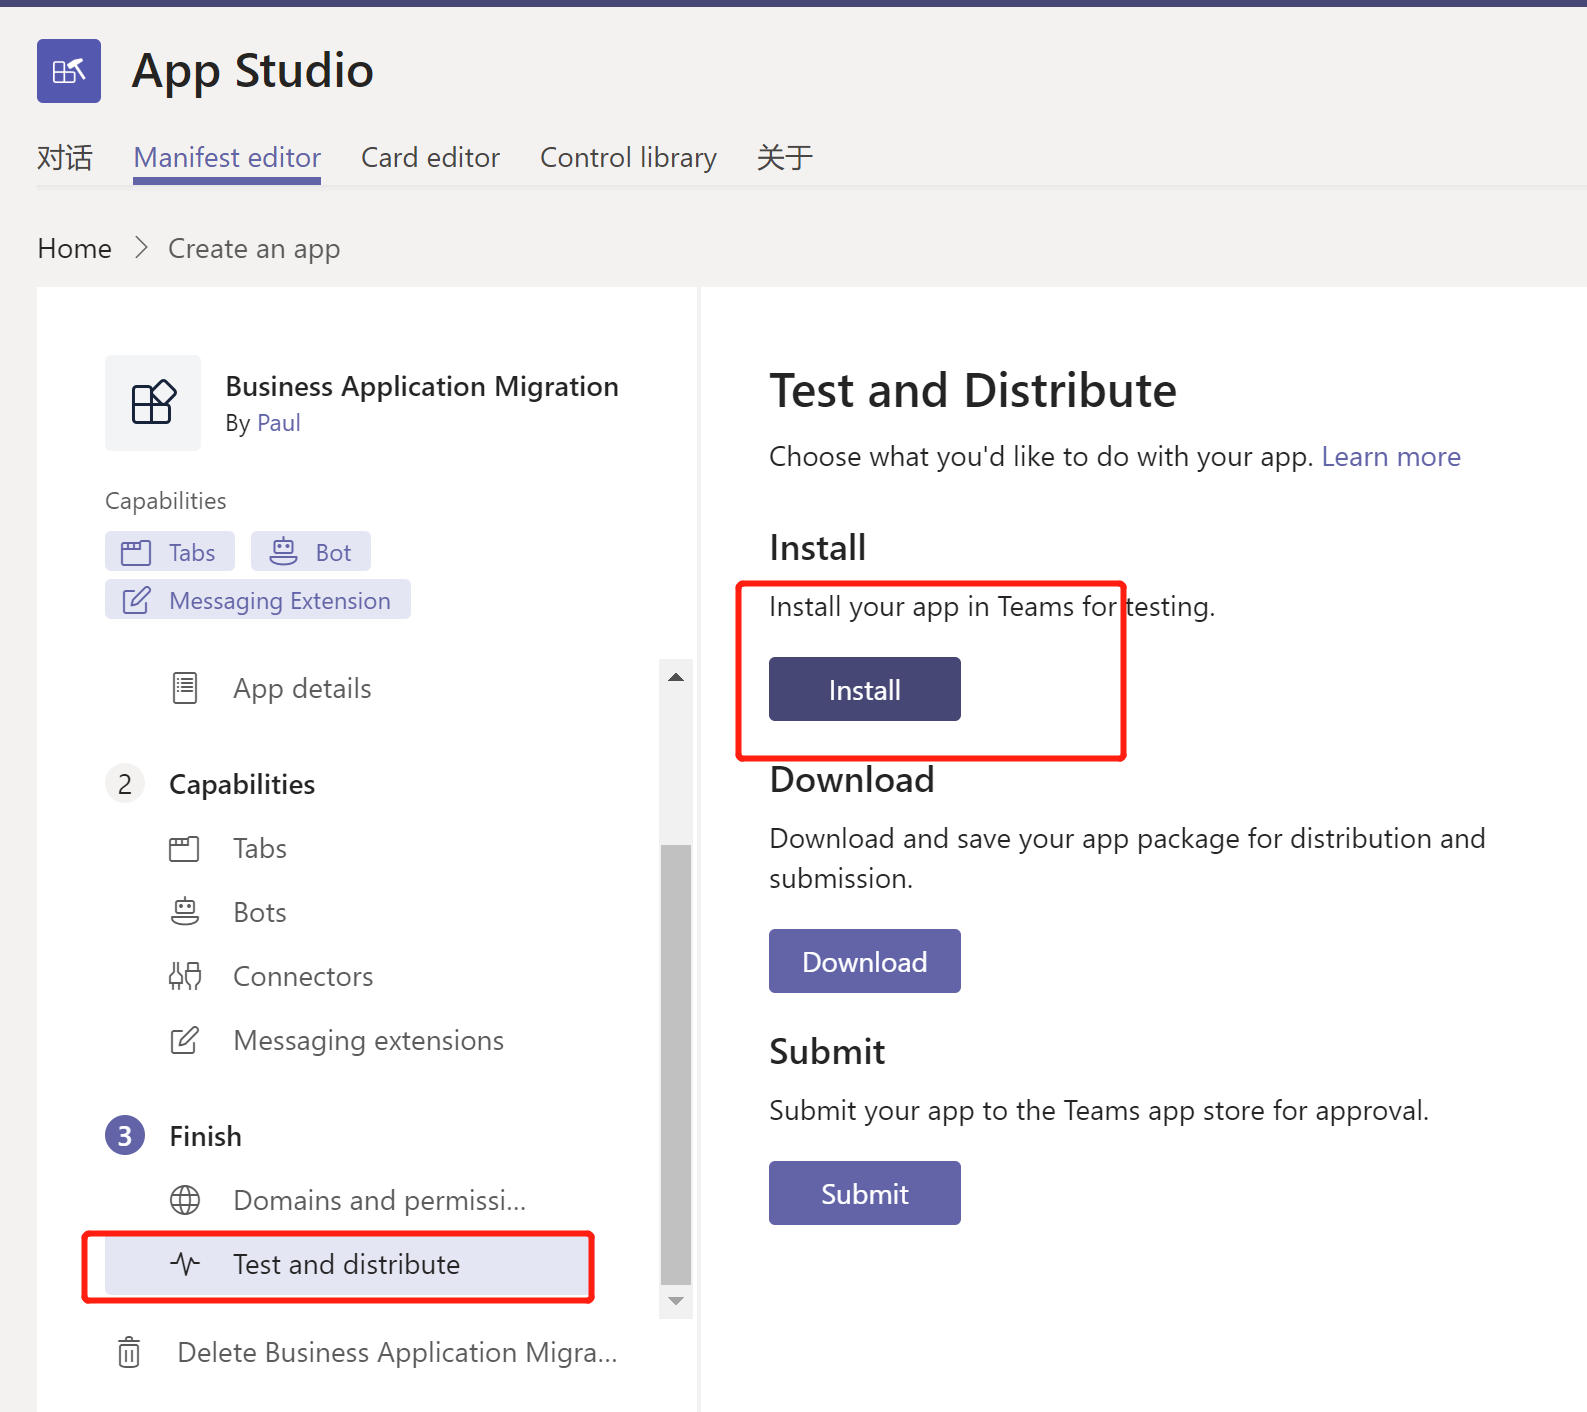Go to Home in the breadcrumb

(x=75, y=248)
